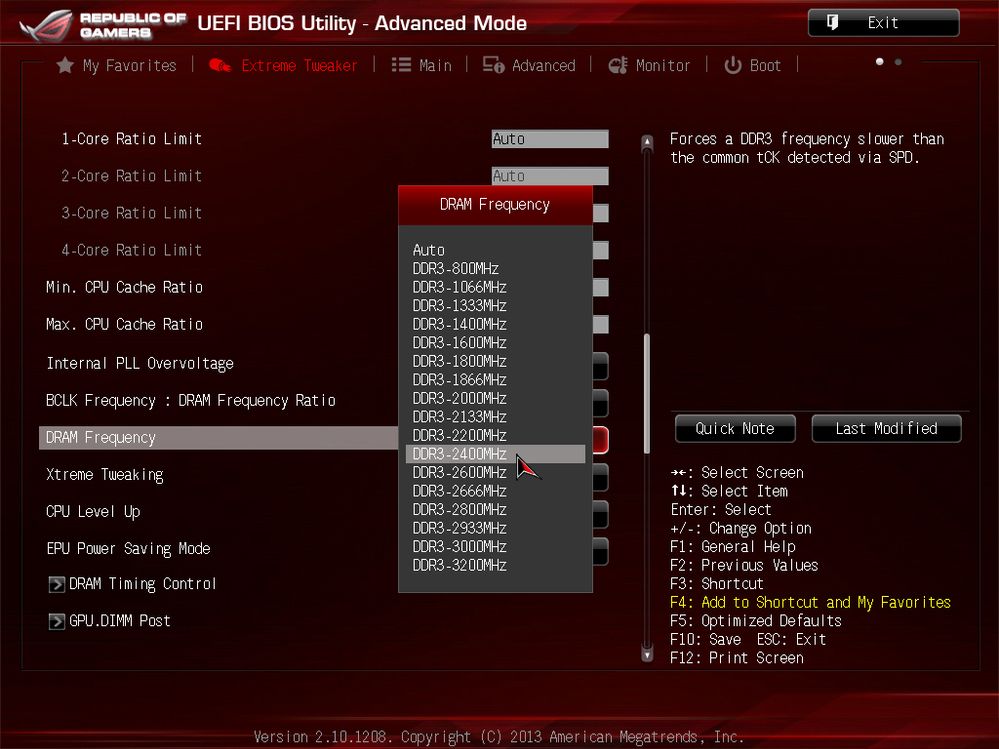The image size is (999, 749).
Task: Click the Advanced tab icon
Action: (x=493, y=65)
